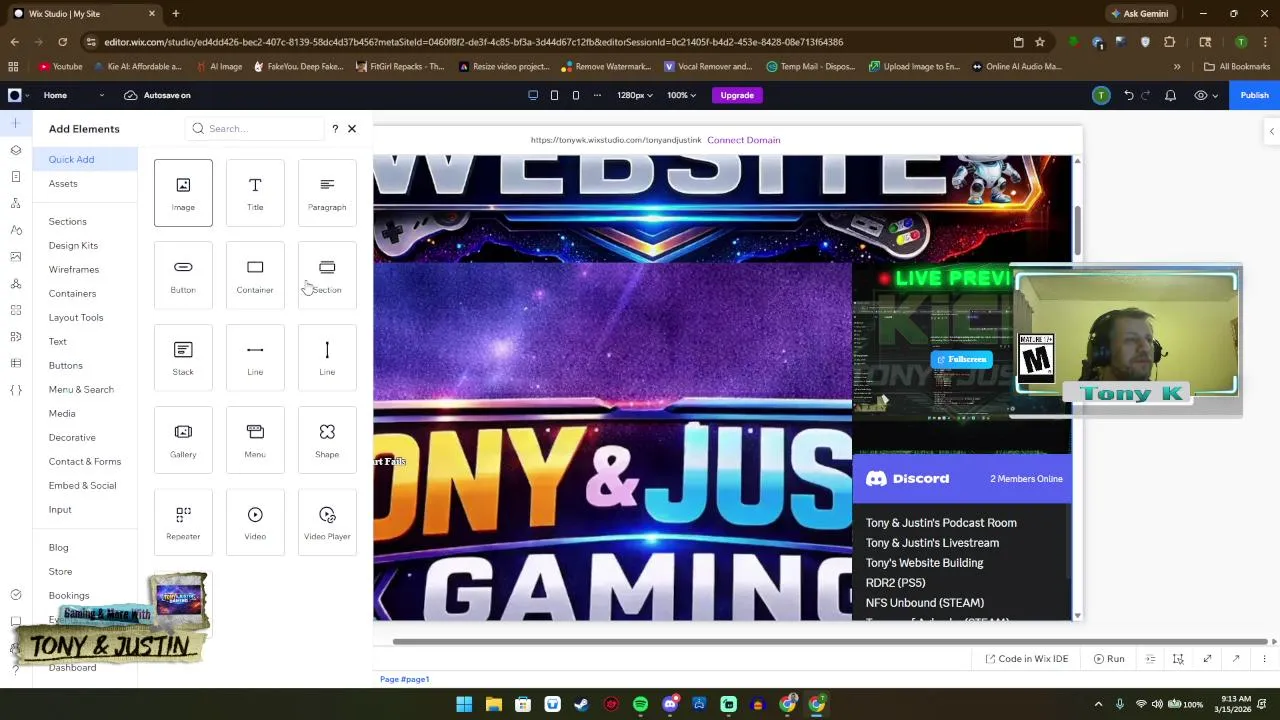Add a Stack element
This screenshot has height=720, width=1280.
pyautogui.click(x=183, y=357)
